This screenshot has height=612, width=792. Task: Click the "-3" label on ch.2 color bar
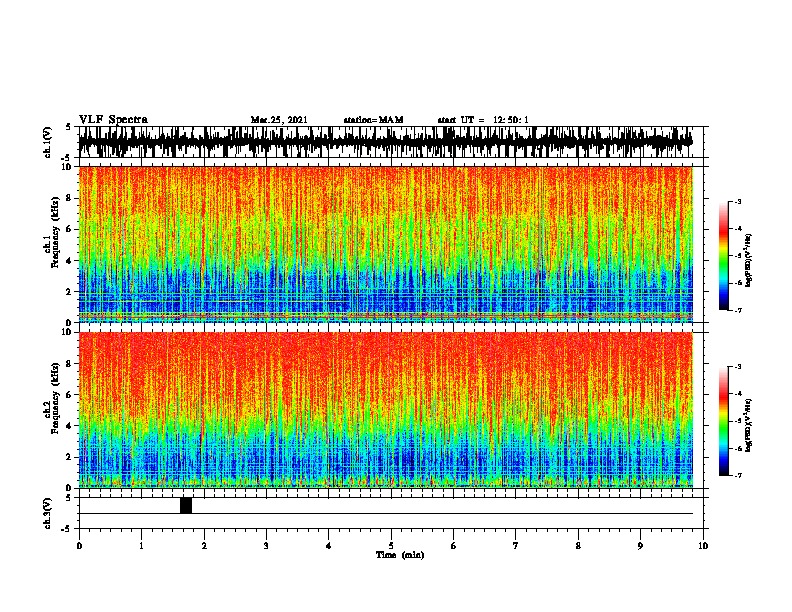737,367
